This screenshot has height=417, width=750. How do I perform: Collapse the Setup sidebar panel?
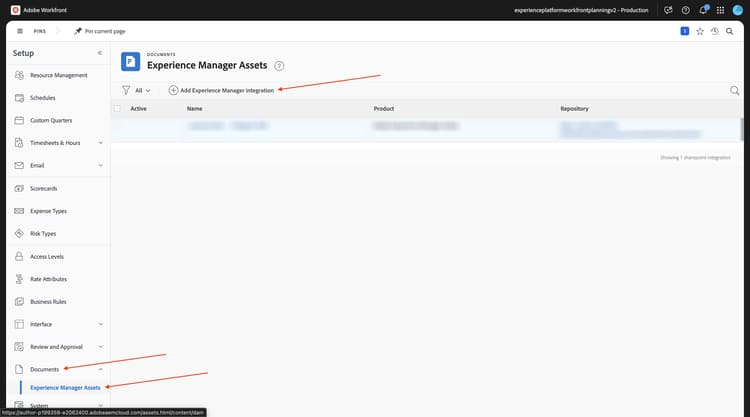tap(100, 53)
